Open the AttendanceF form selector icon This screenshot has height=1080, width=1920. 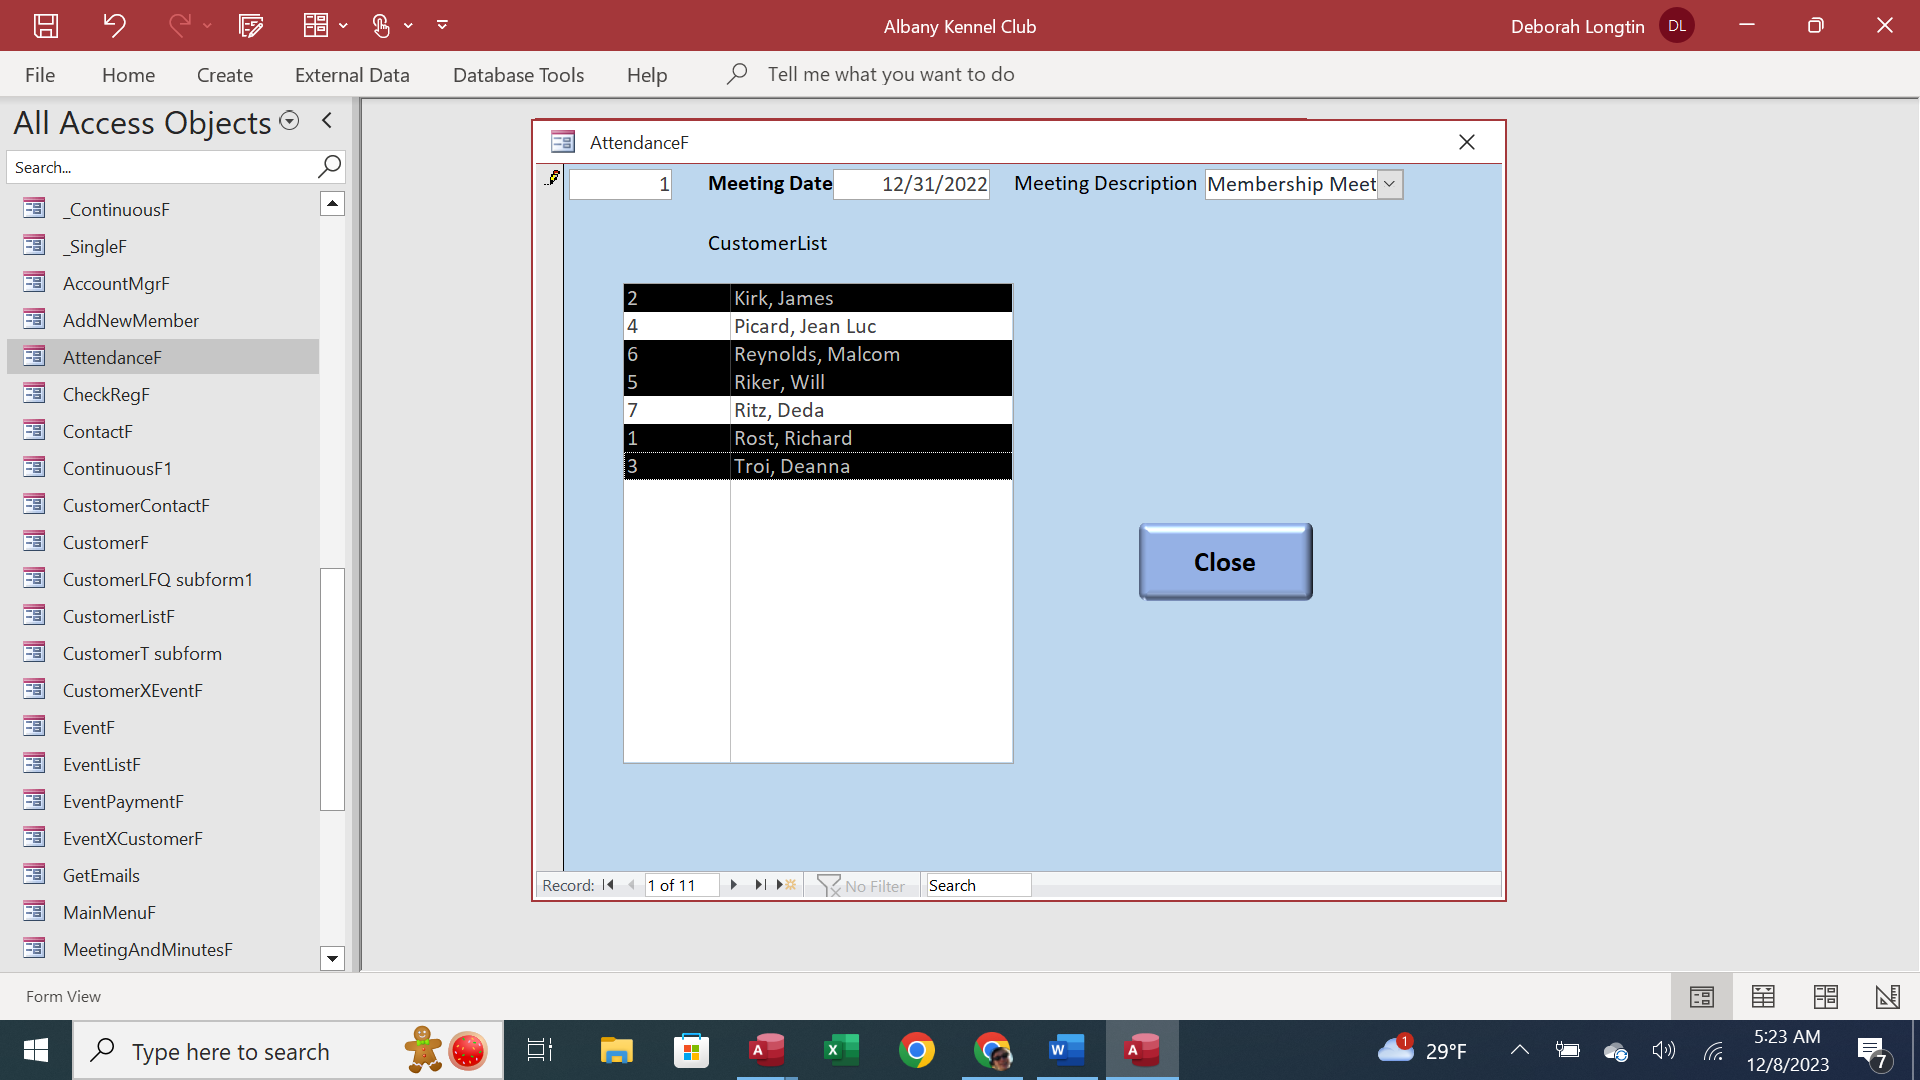tap(563, 141)
